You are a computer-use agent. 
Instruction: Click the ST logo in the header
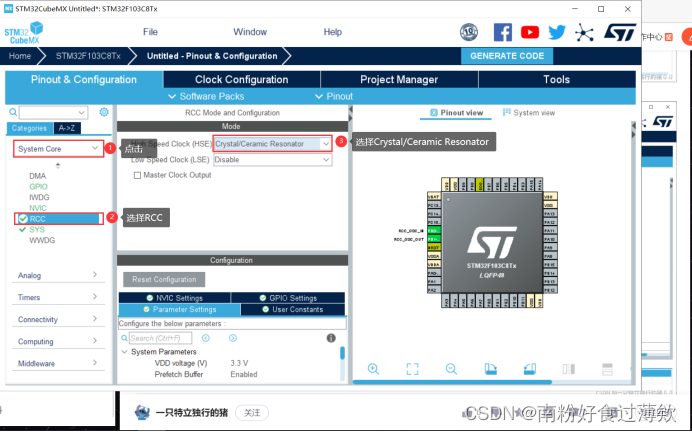point(620,32)
